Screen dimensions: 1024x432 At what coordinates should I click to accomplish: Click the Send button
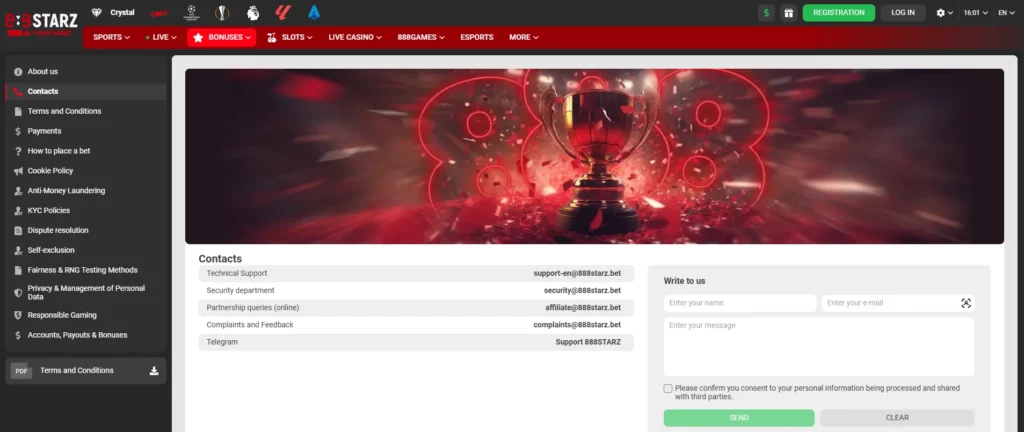[739, 418]
